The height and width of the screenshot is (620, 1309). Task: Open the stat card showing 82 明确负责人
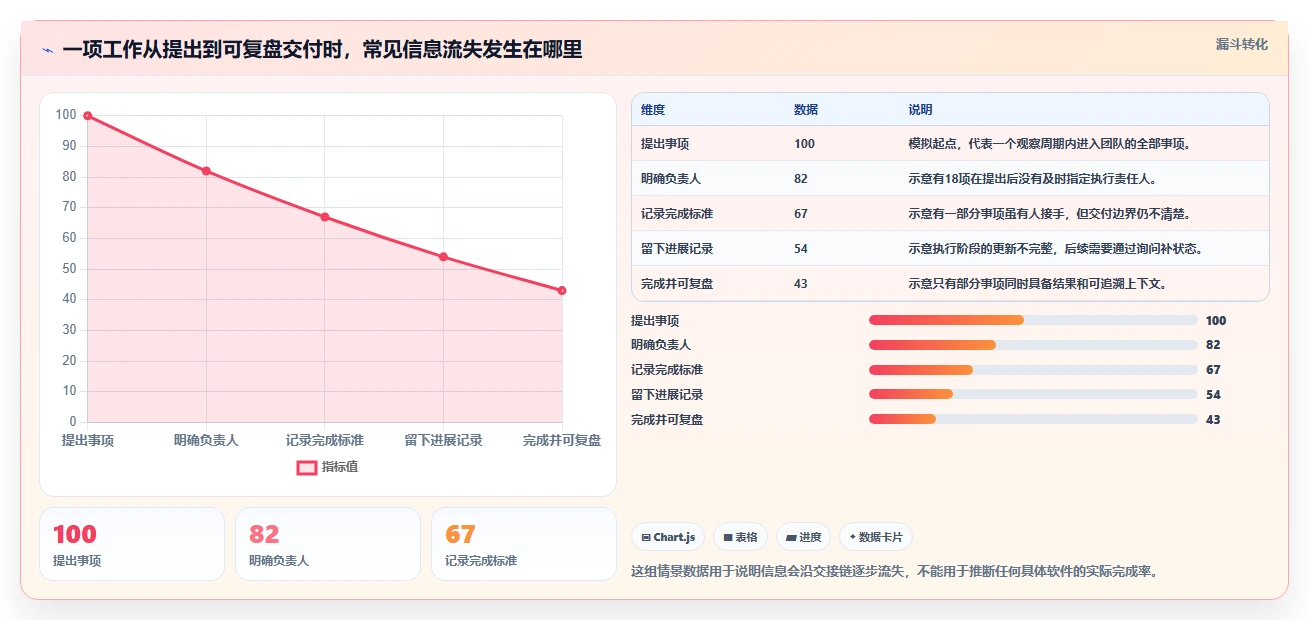coord(328,544)
